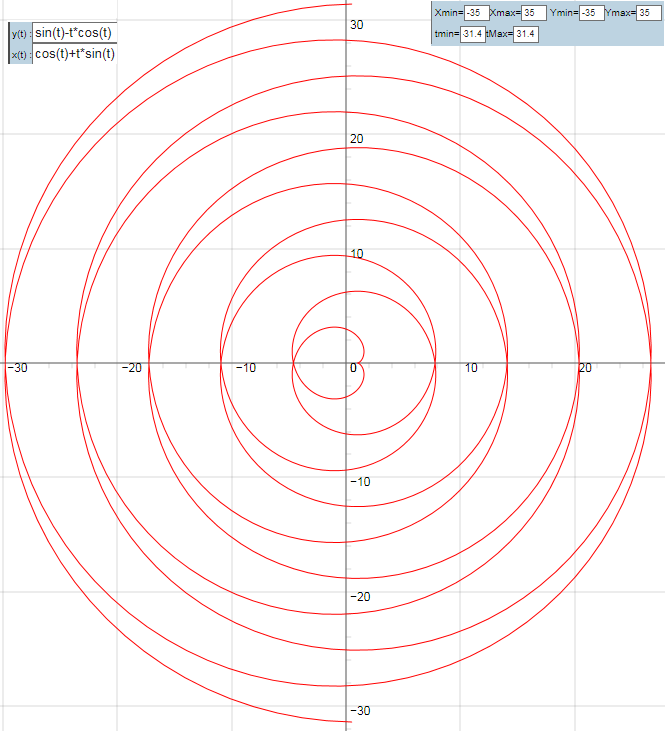Click the 30 label on vertical axis
Image resolution: width=665 pixels, height=731 pixels.
pyautogui.click(x=356, y=24)
